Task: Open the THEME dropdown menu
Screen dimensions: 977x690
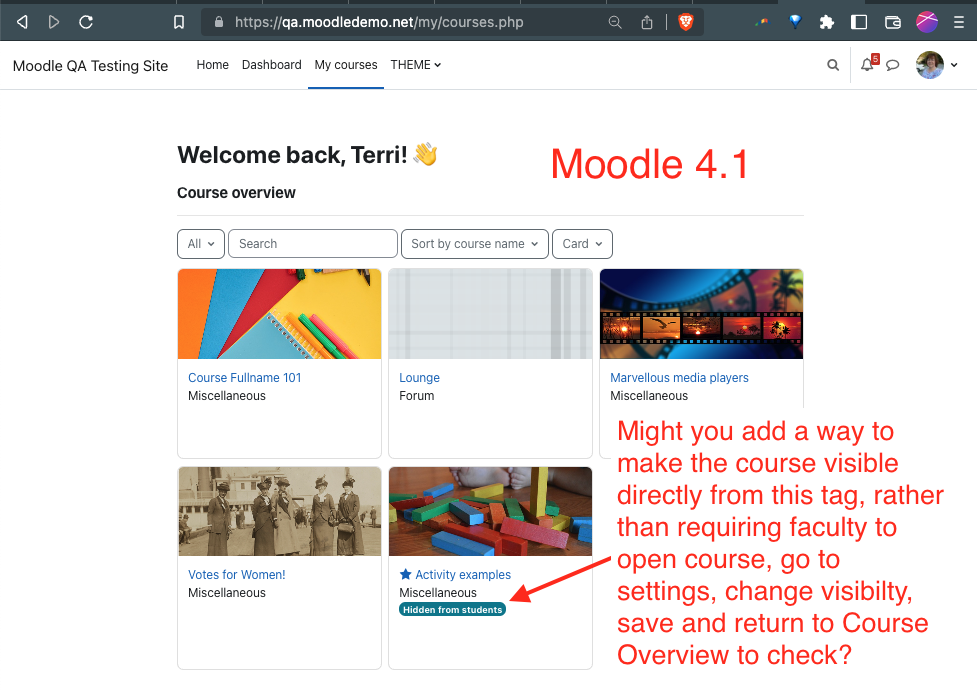Action: pyautogui.click(x=416, y=65)
